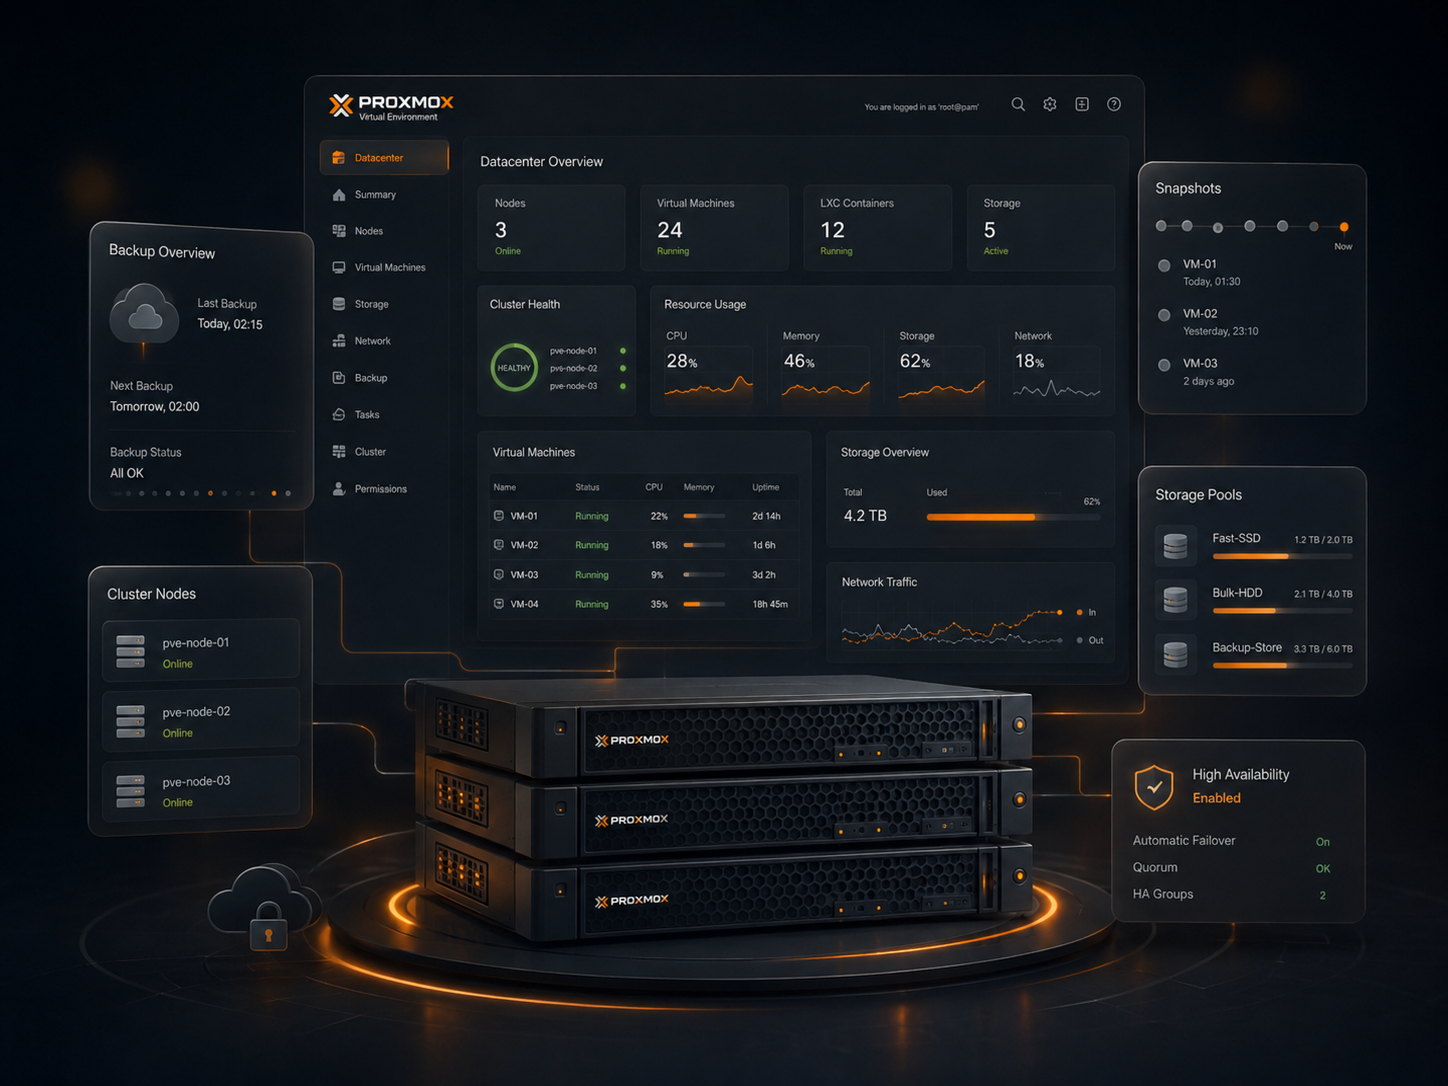Viewport: 1448px width, 1086px height.
Task: Click the Backup-Store usage bar
Action: pos(1282,665)
